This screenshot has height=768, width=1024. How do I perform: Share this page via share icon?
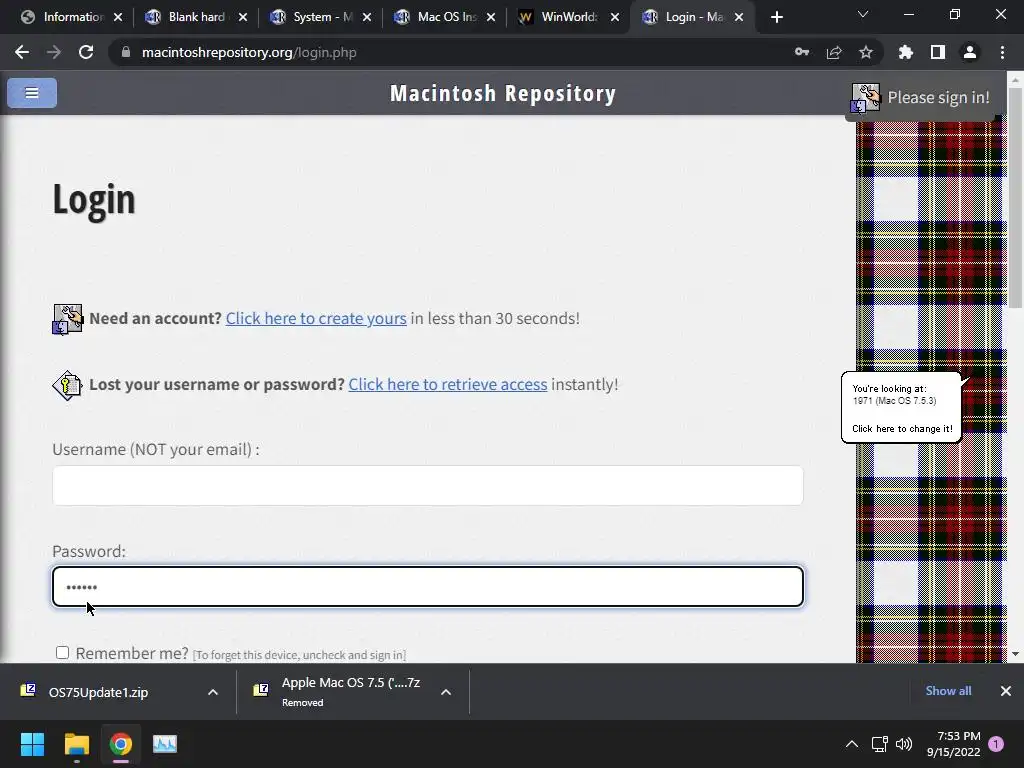[834, 52]
